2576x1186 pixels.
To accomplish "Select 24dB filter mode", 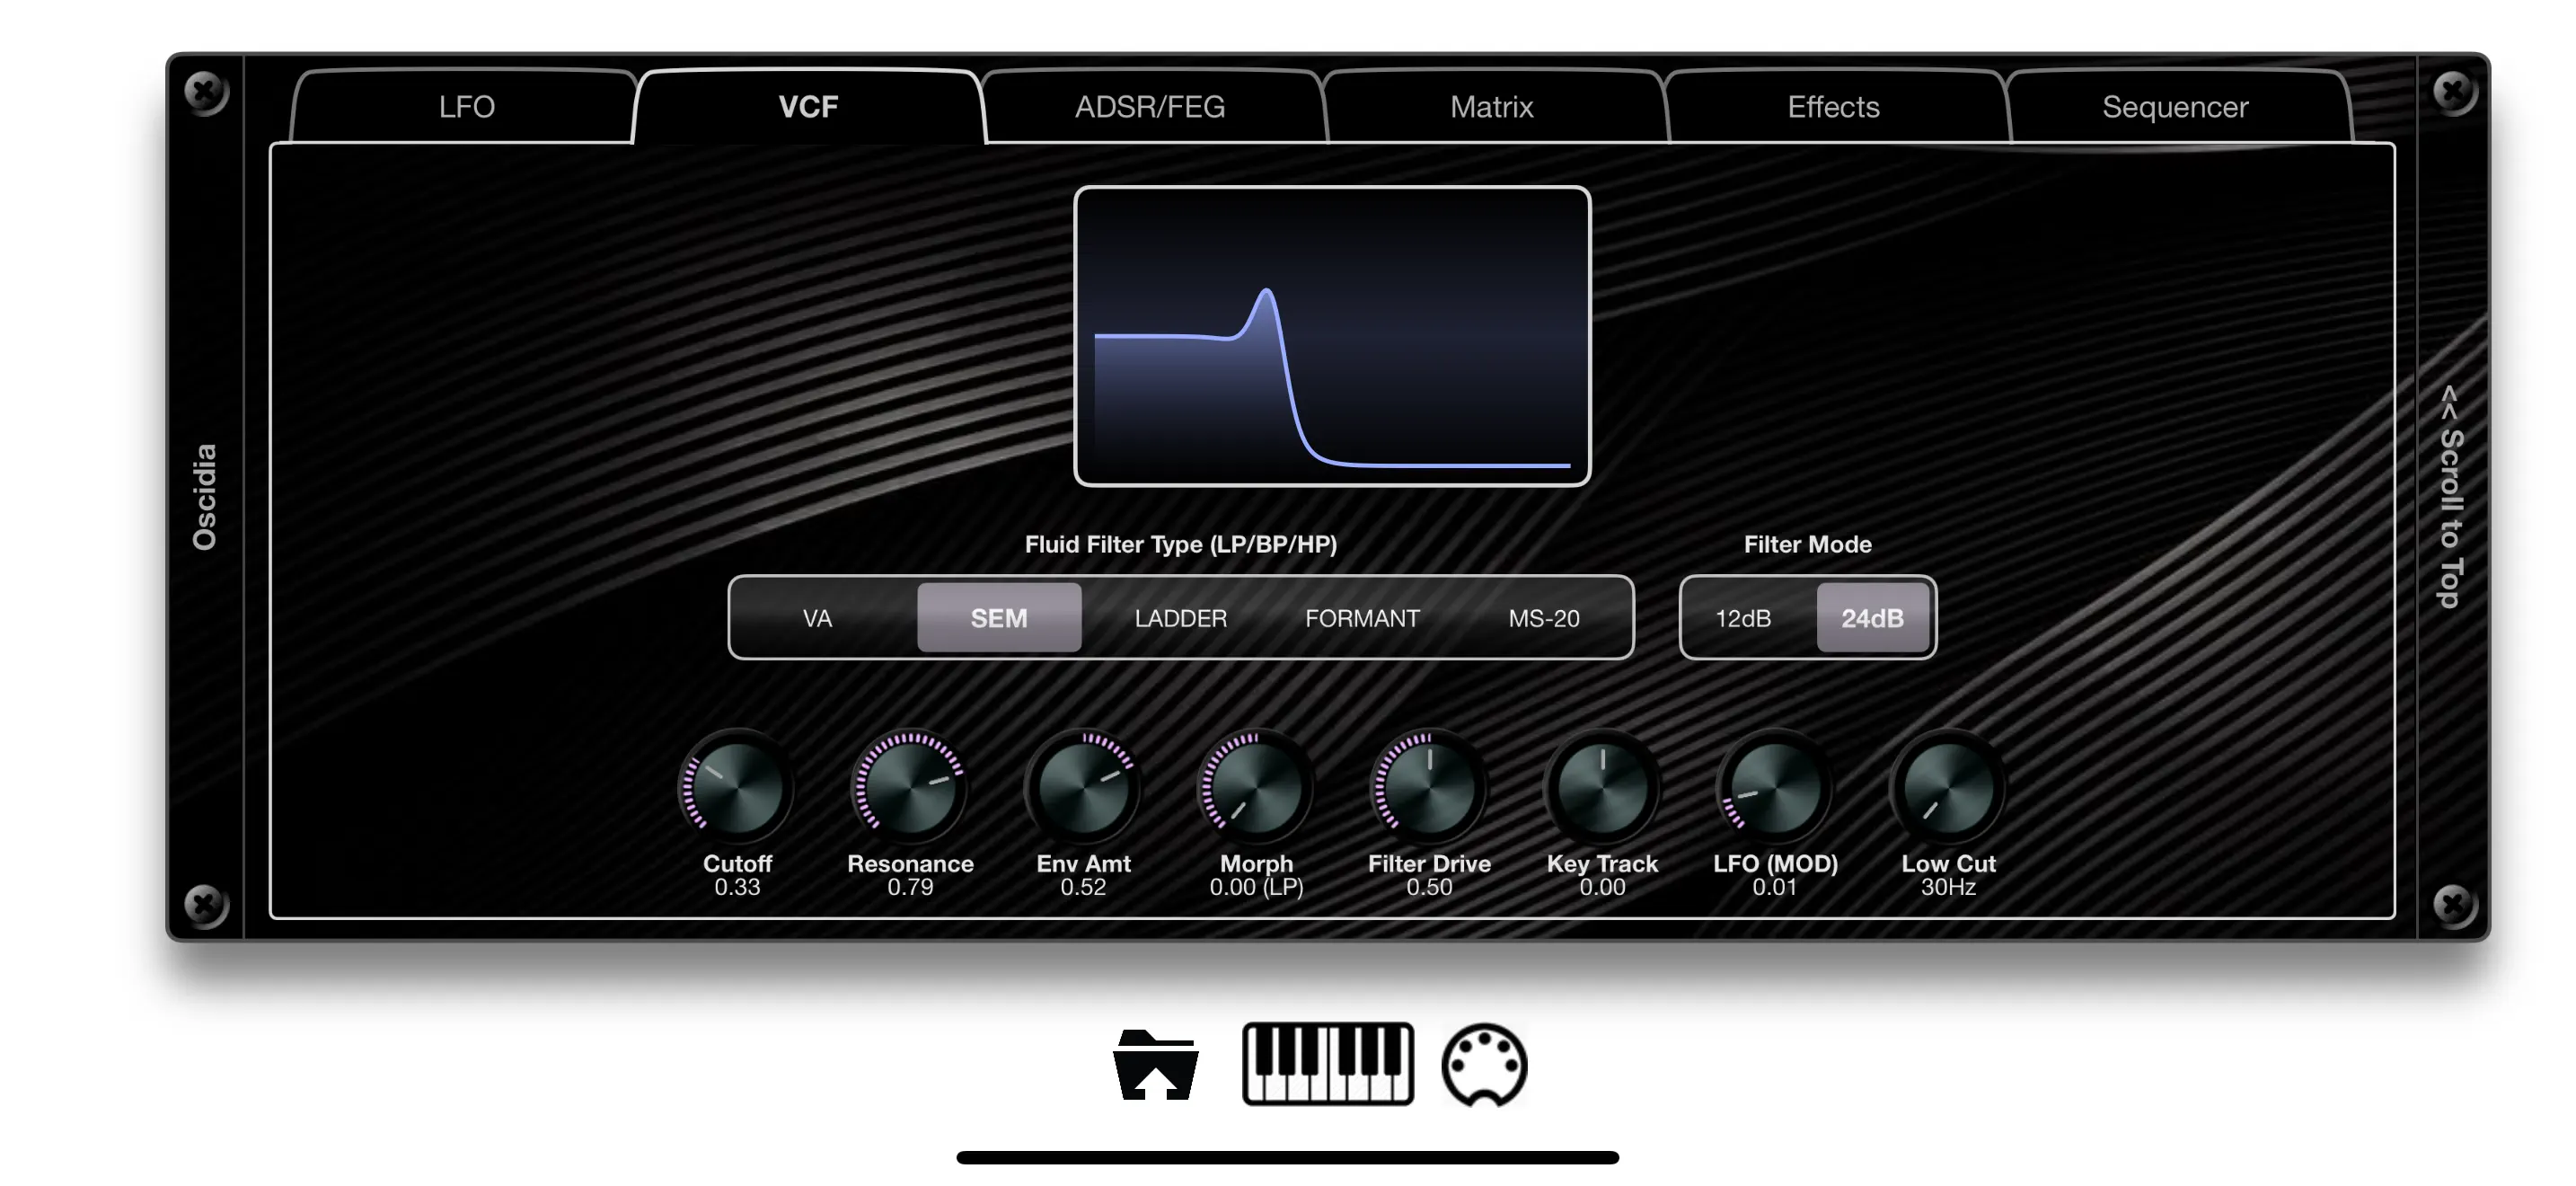I will (x=1872, y=618).
